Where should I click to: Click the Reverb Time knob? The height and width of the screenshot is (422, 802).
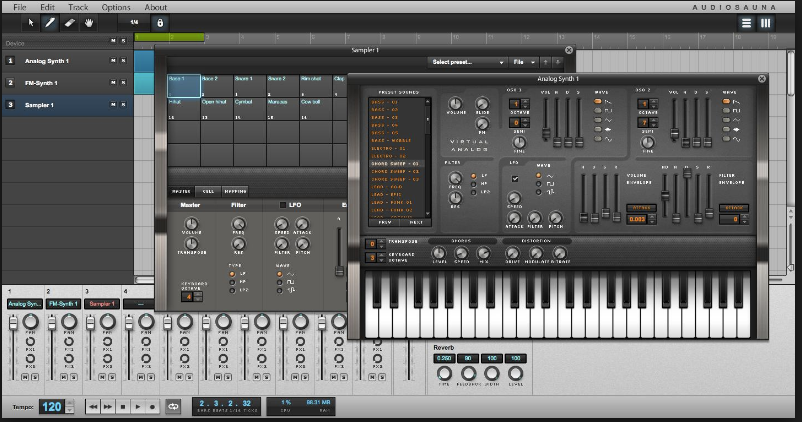coord(444,373)
